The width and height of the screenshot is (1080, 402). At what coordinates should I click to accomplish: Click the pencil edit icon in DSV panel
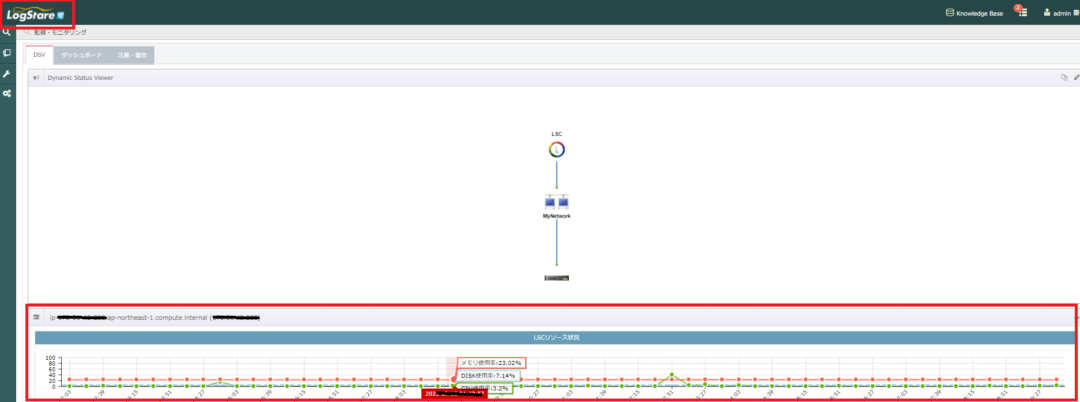(x=1076, y=77)
